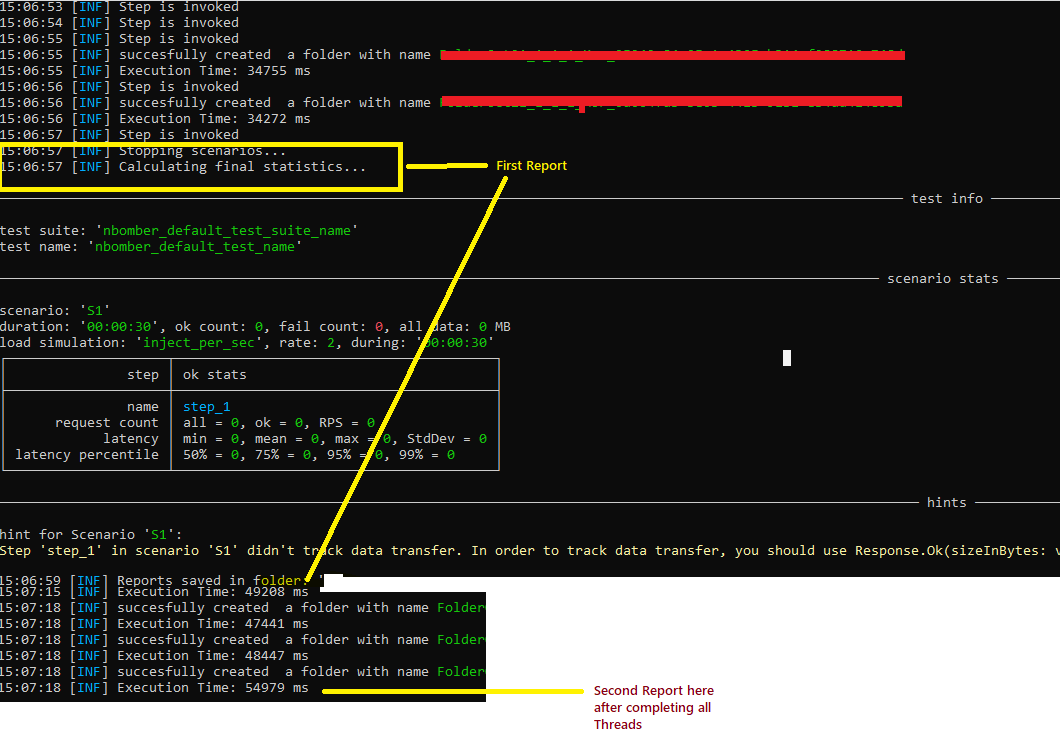Image resolution: width=1060 pixels, height=739 pixels.
Task: Select the scenario name 'S1'
Action: (94, 309)
